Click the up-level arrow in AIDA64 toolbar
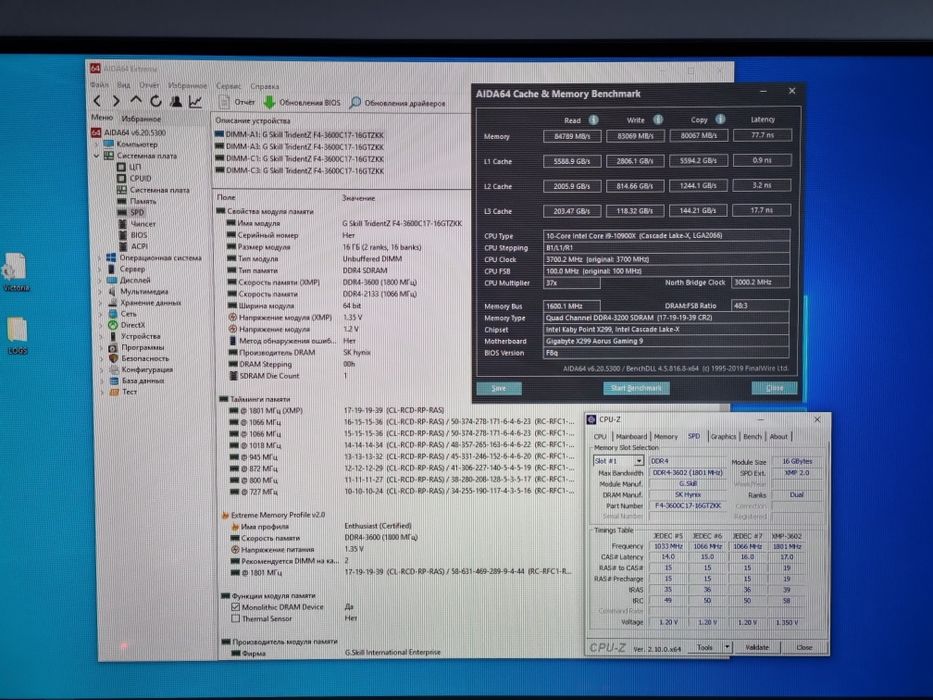933x700 pixels. click(x=136, y=101)
